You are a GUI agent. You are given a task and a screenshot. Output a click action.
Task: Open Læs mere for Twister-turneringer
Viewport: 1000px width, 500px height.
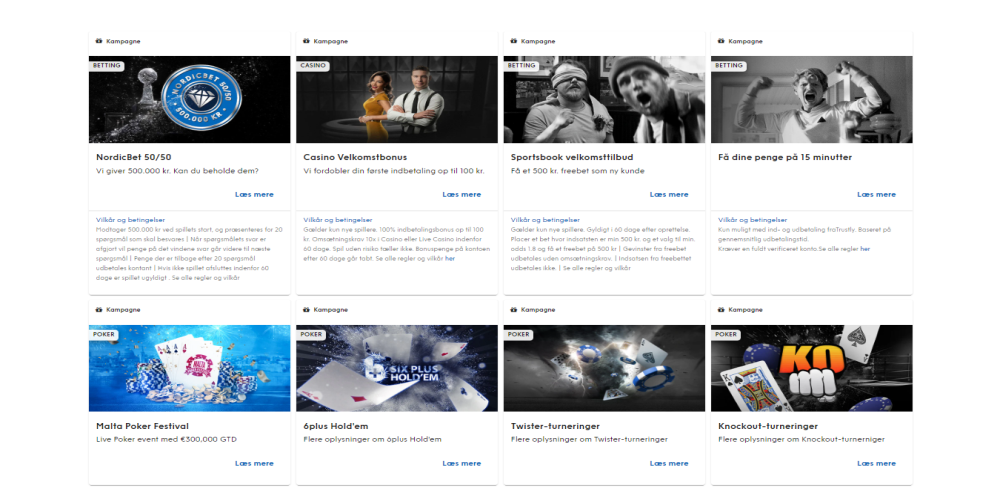pos(669,464)
